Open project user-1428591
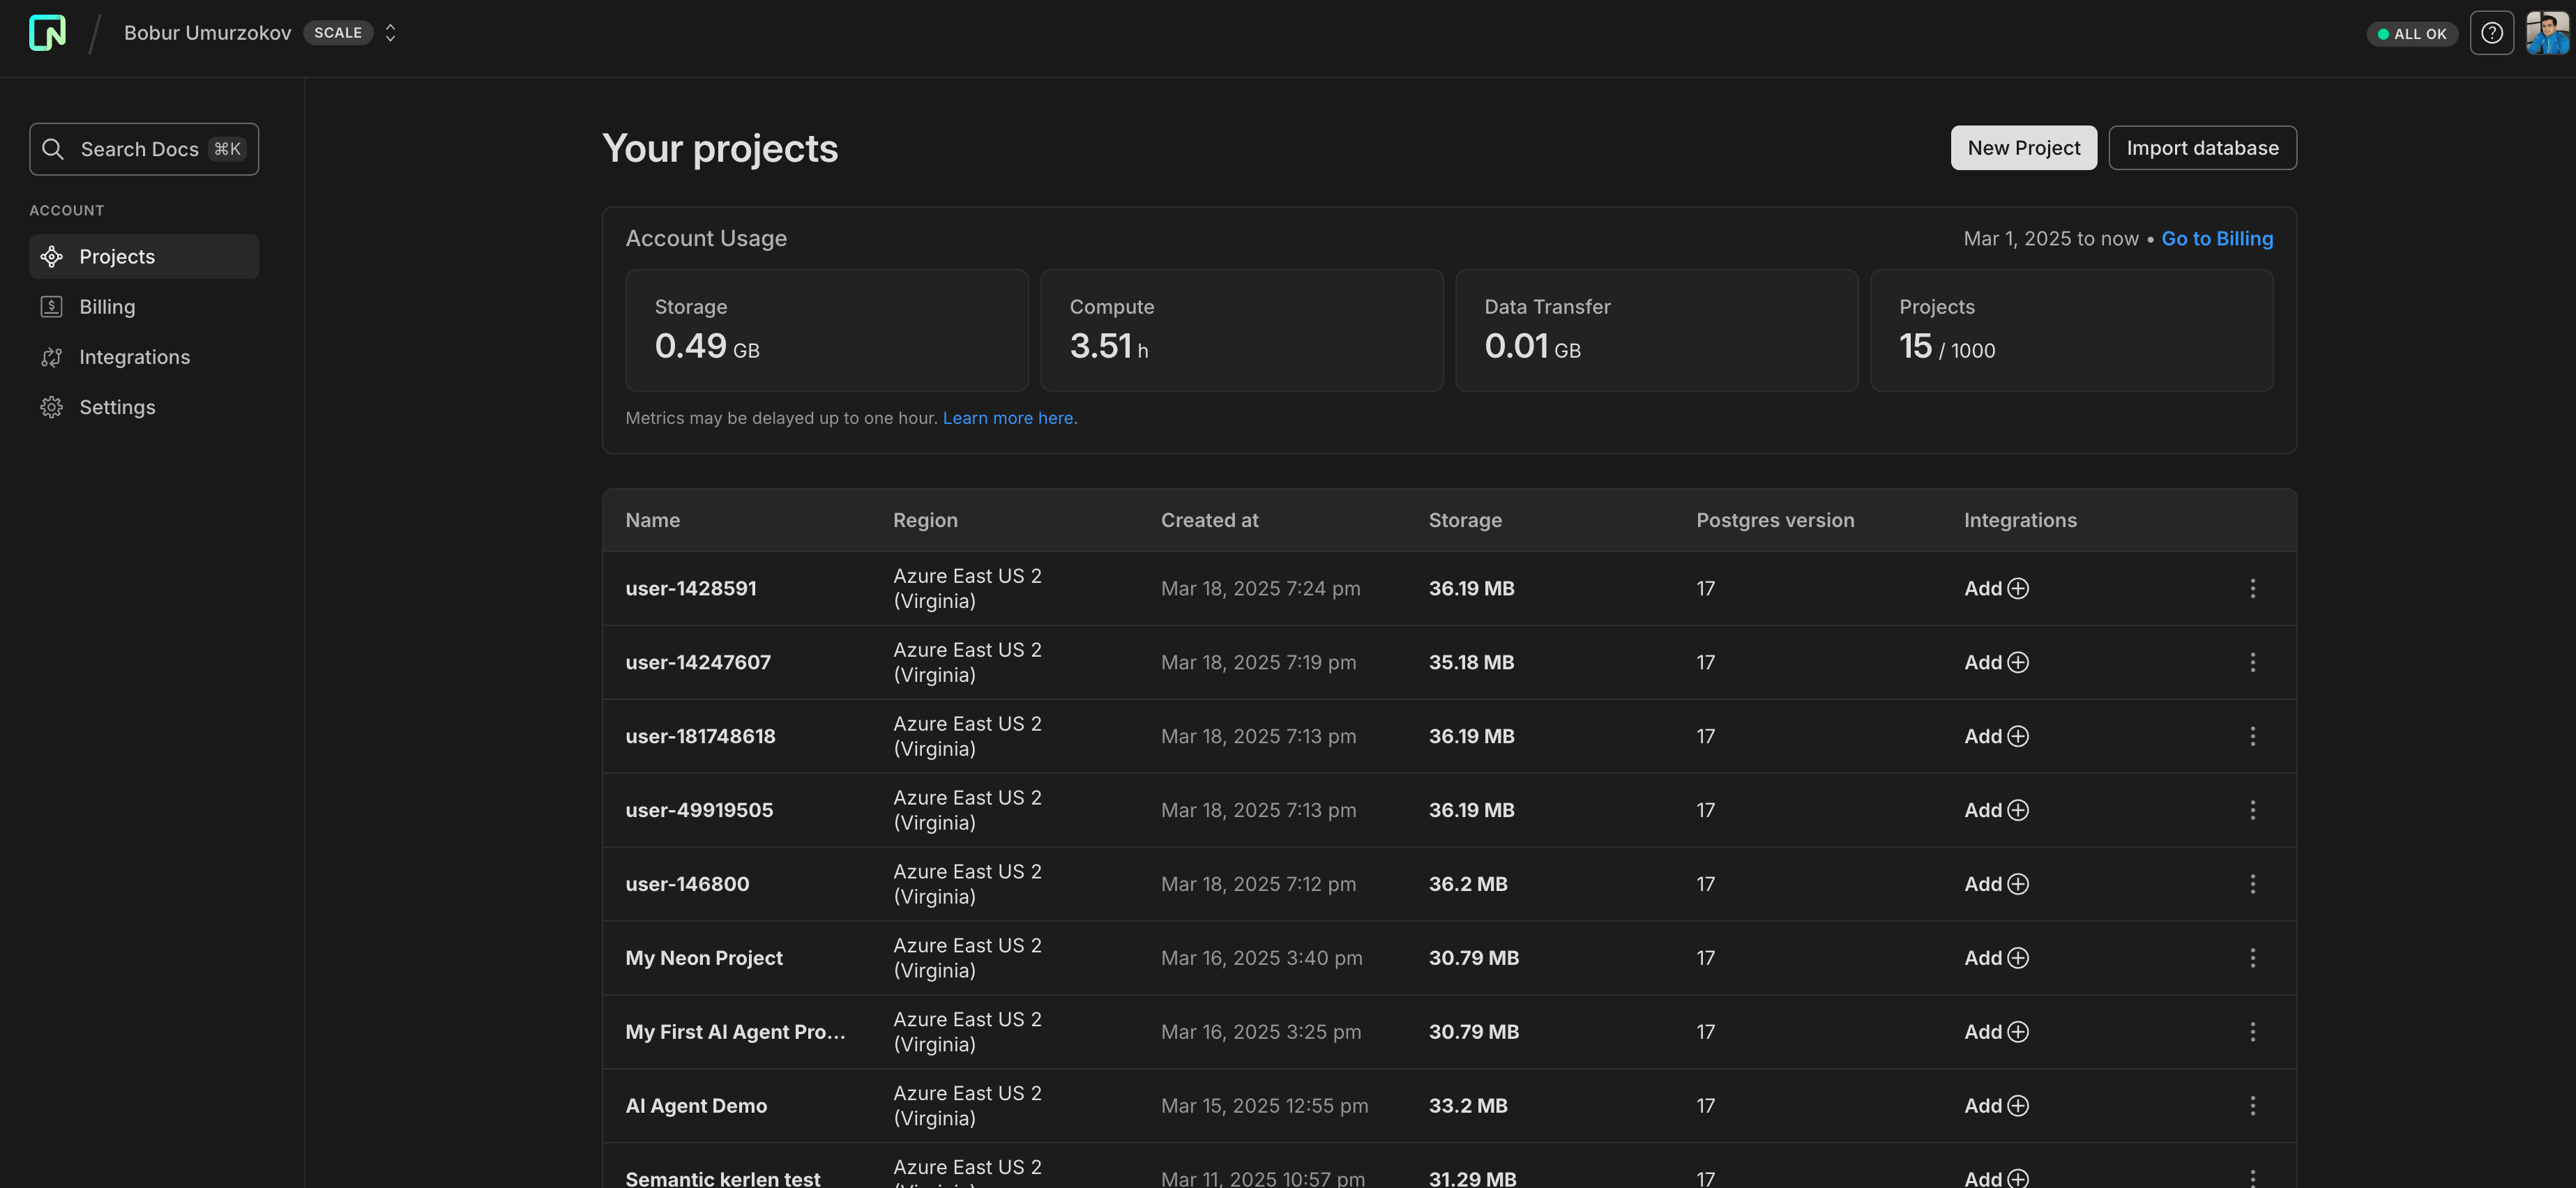Image resolution: width=2576 pixels, height=1188 pixels. coord(691,589)
